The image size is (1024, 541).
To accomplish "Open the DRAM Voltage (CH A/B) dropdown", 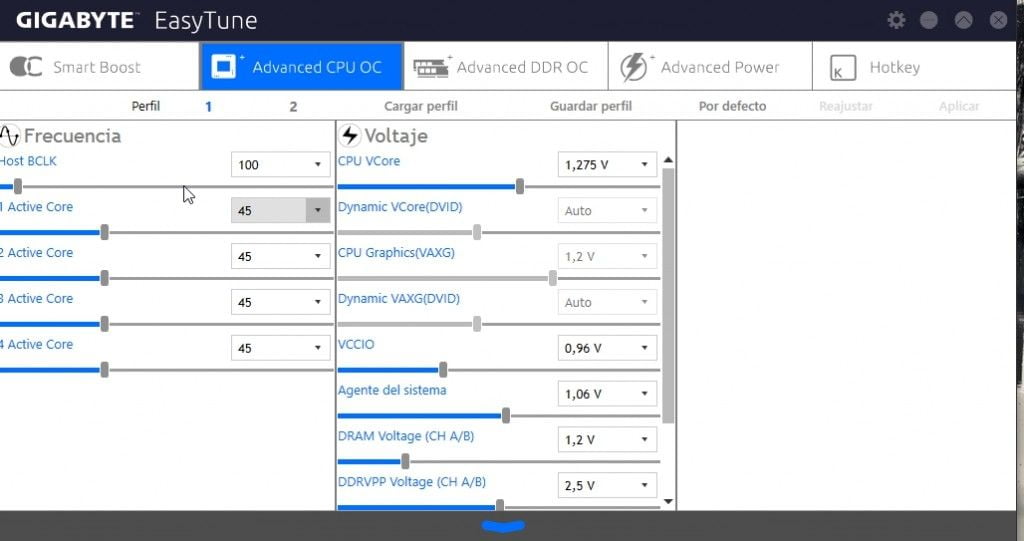I will (607, 439).
